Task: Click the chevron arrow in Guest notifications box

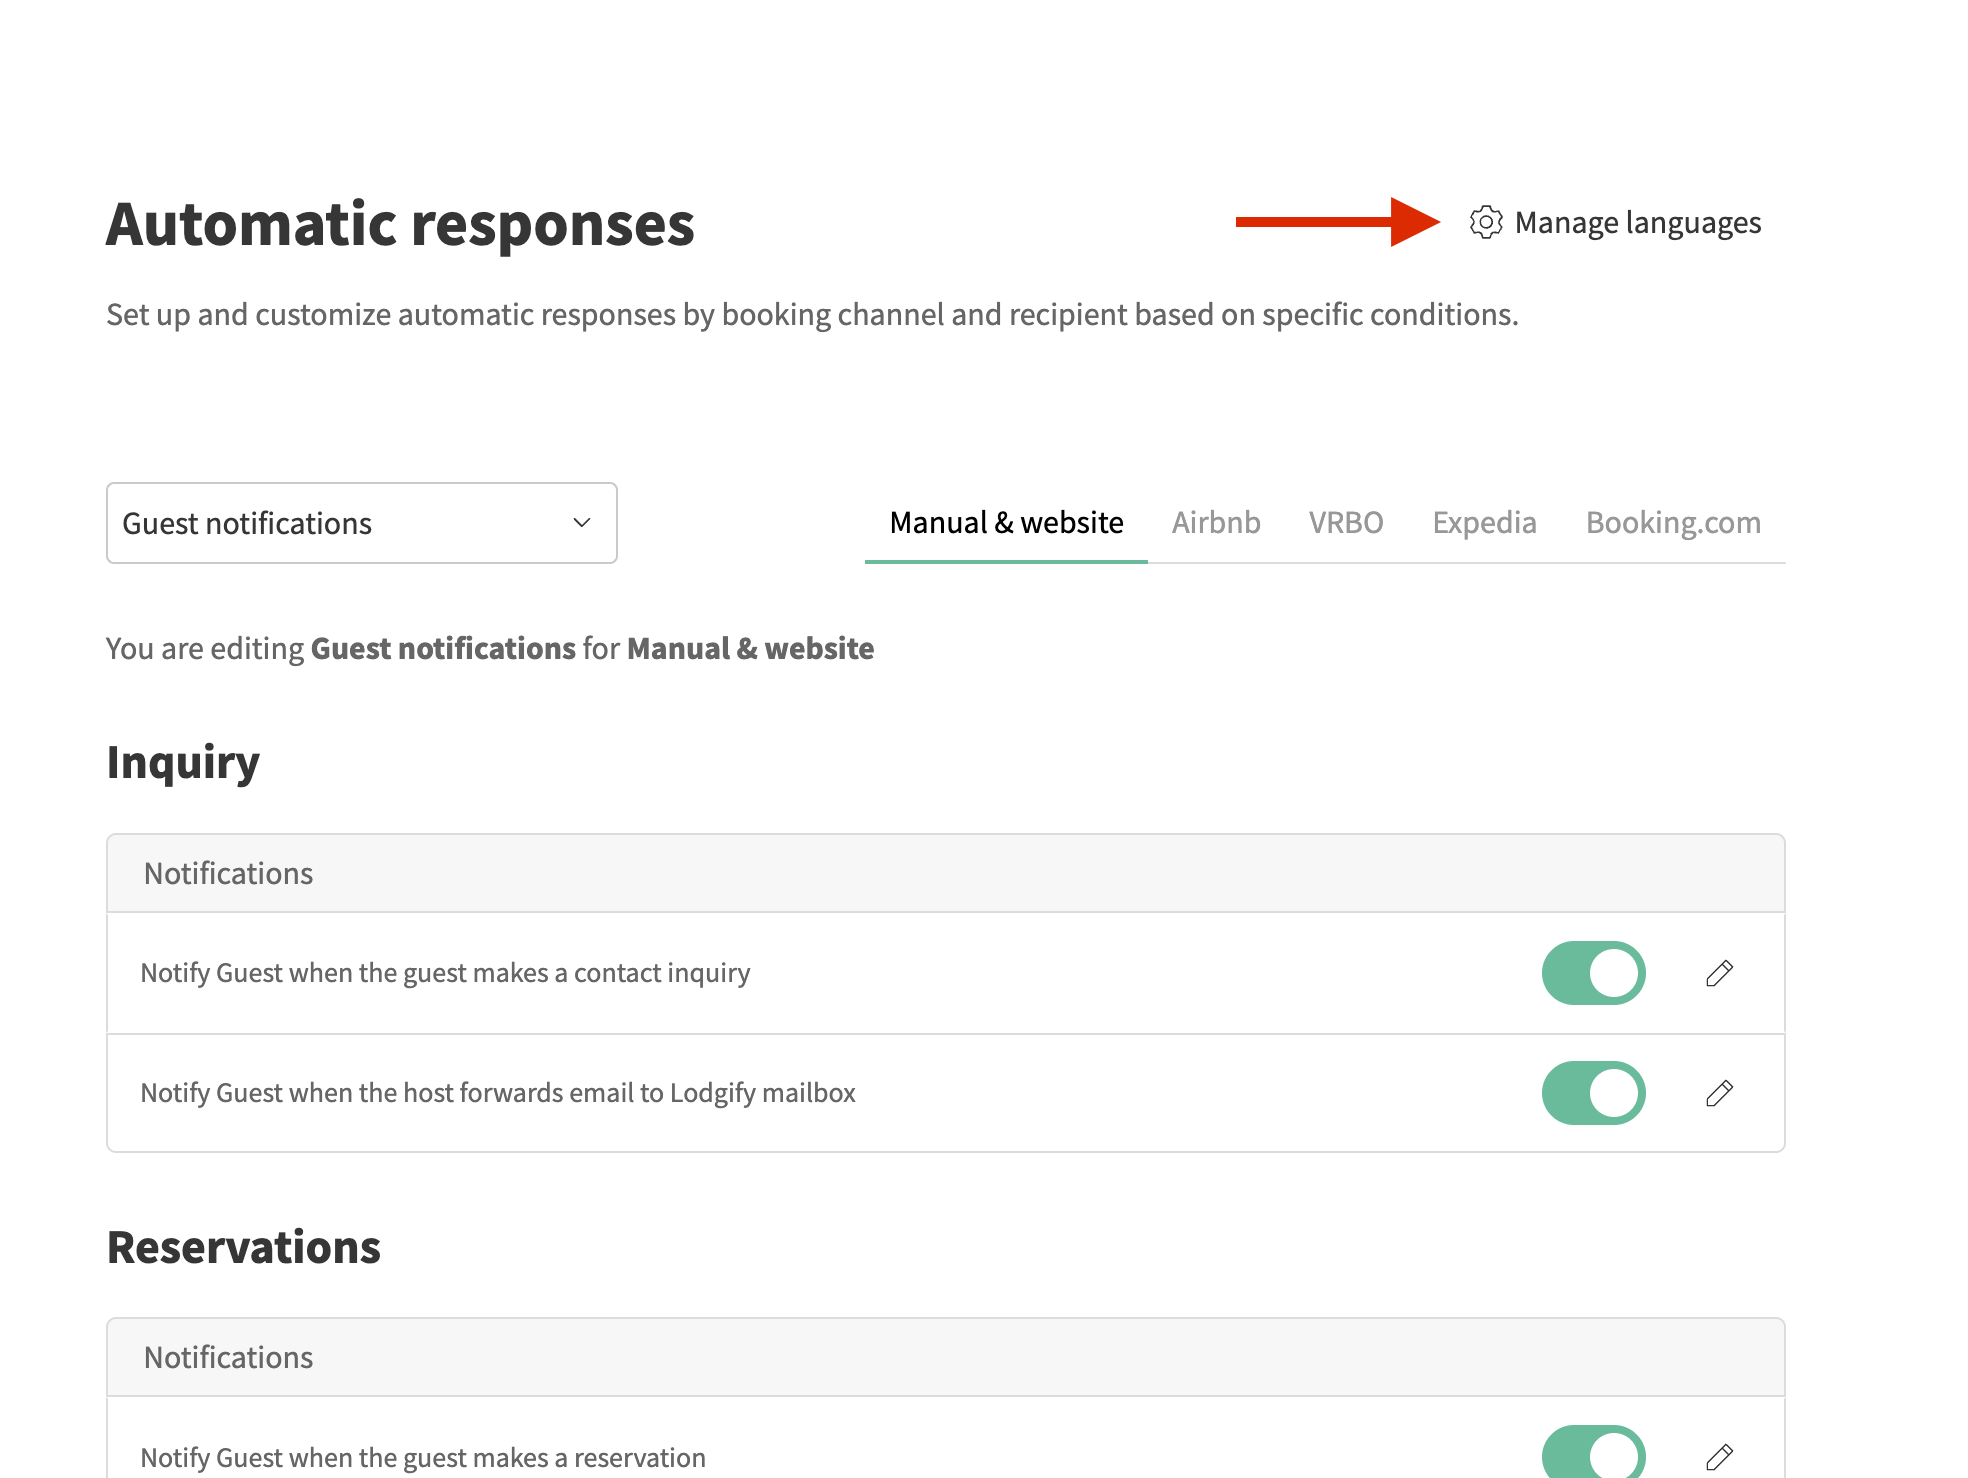Action: click(x=582, y=523)
